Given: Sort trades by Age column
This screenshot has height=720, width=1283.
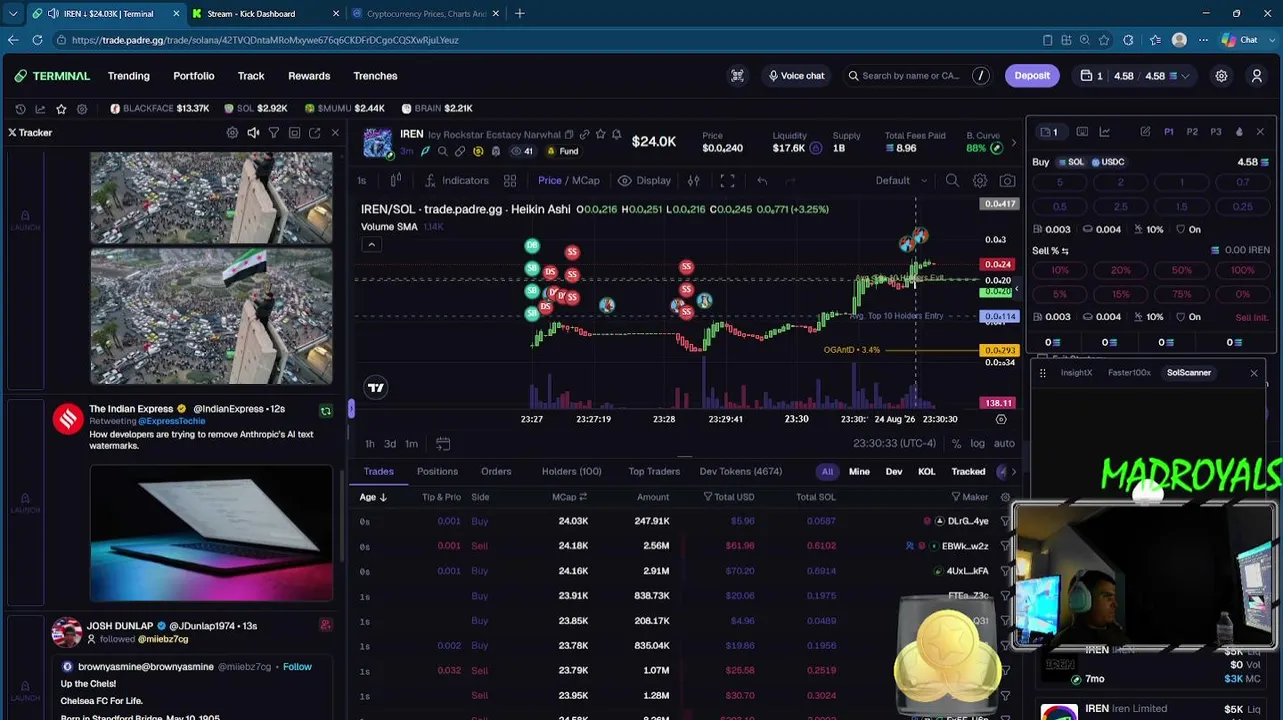Looking at the screenshot, I should pyautogui.click(x=373, y=497).
